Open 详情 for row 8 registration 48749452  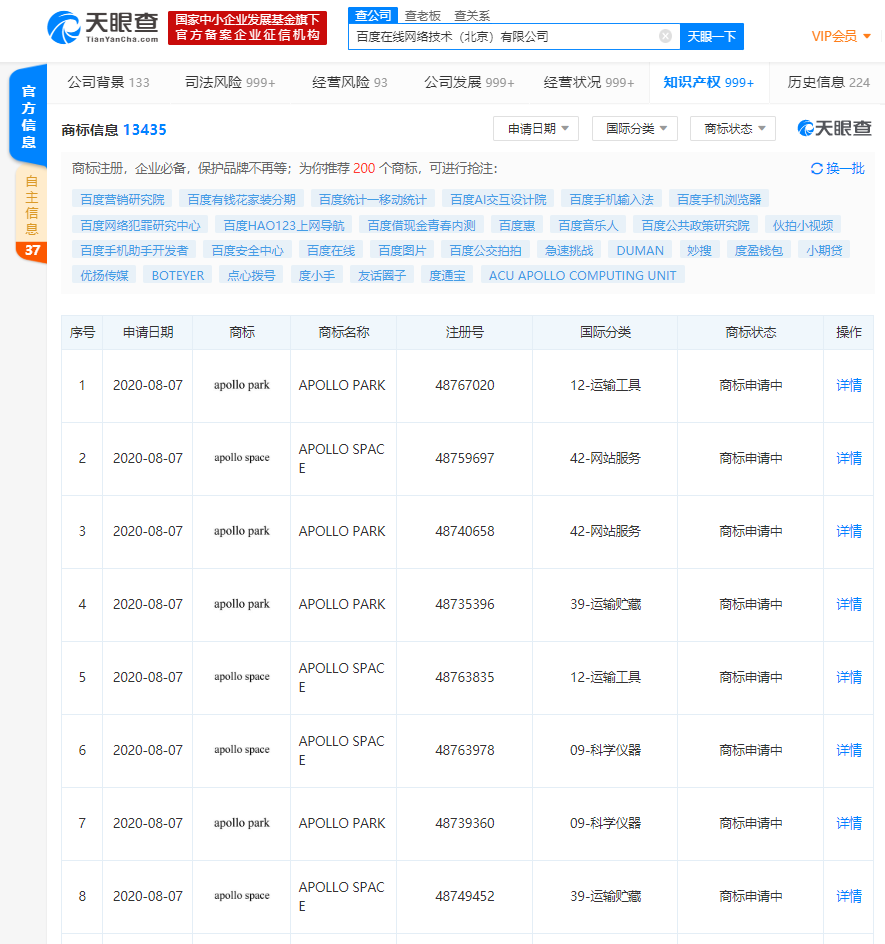[x=849, y=896]
